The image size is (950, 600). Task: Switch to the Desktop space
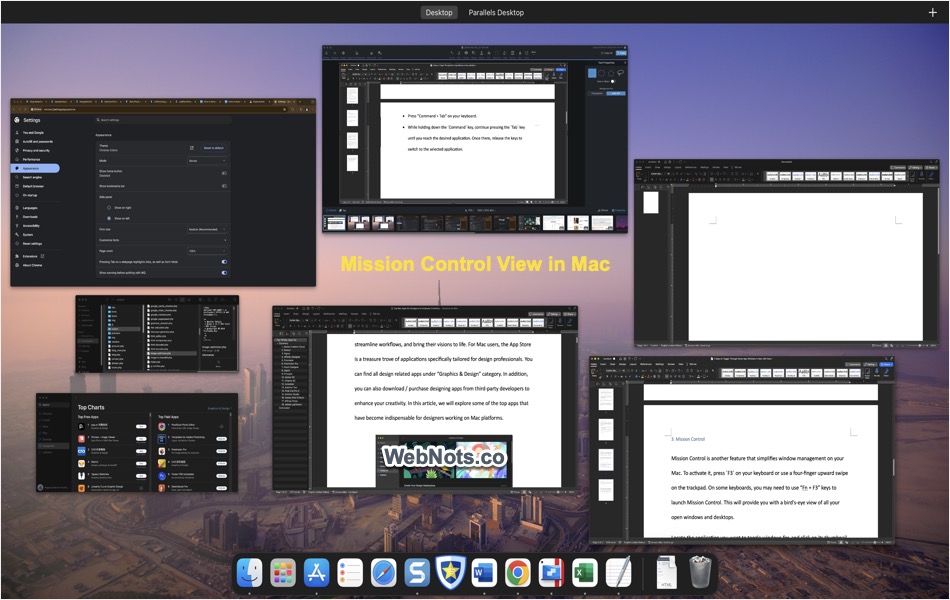pyautogui.click(x=439, y=12)
